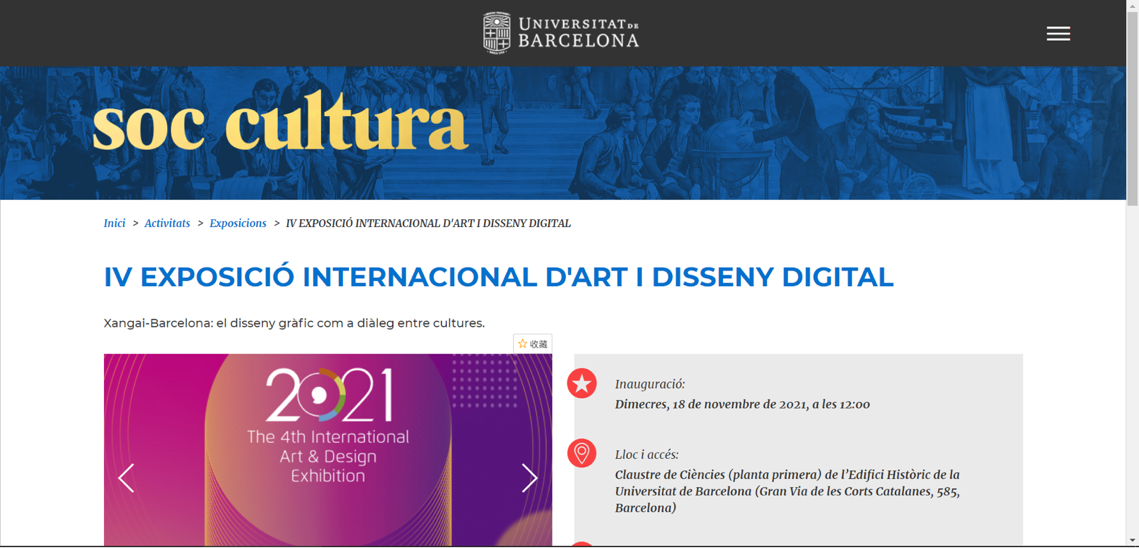Show the previous carousel slide
Screen dimensions: 1139x548
coord(126,478)
